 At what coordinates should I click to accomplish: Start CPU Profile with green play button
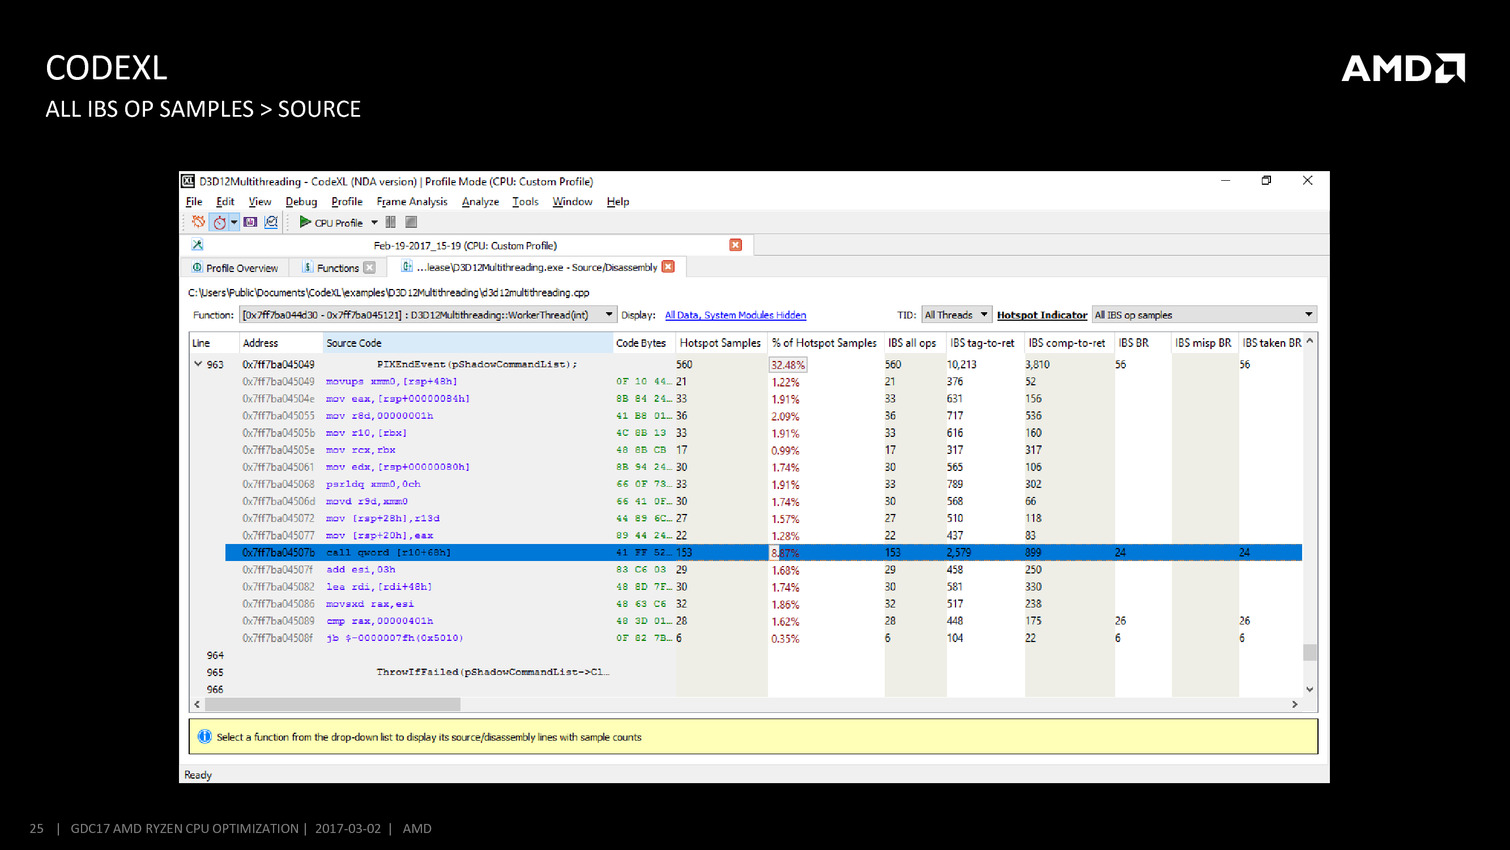[x=305, y=222]
